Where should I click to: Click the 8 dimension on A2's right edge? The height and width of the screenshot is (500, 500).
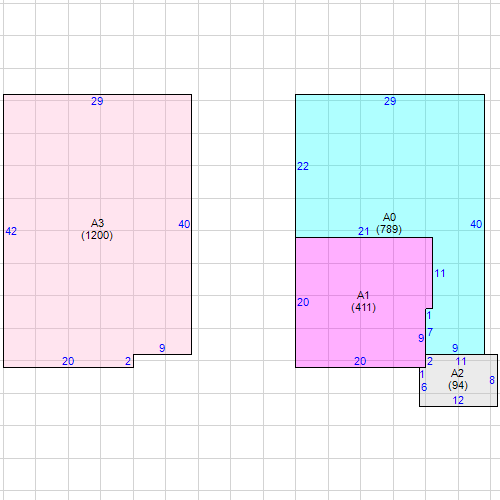492,380
